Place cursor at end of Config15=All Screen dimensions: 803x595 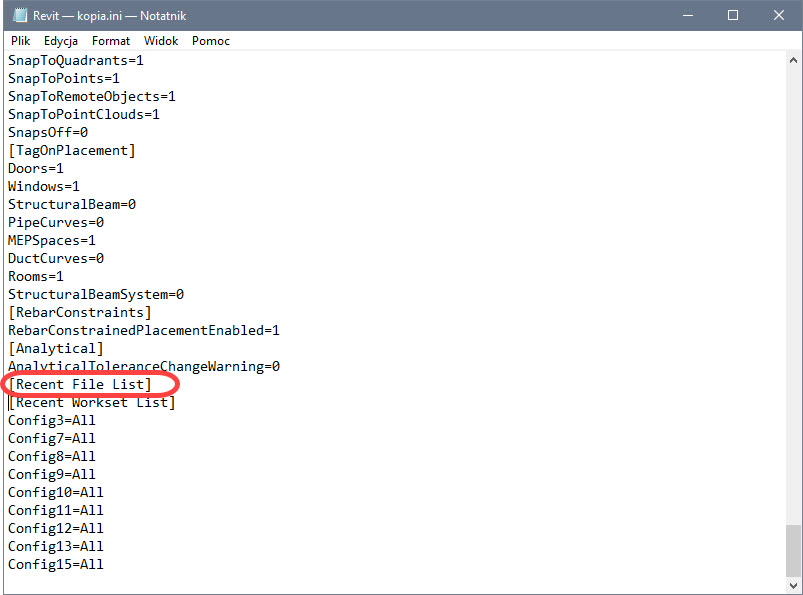[x=104, y=565]
